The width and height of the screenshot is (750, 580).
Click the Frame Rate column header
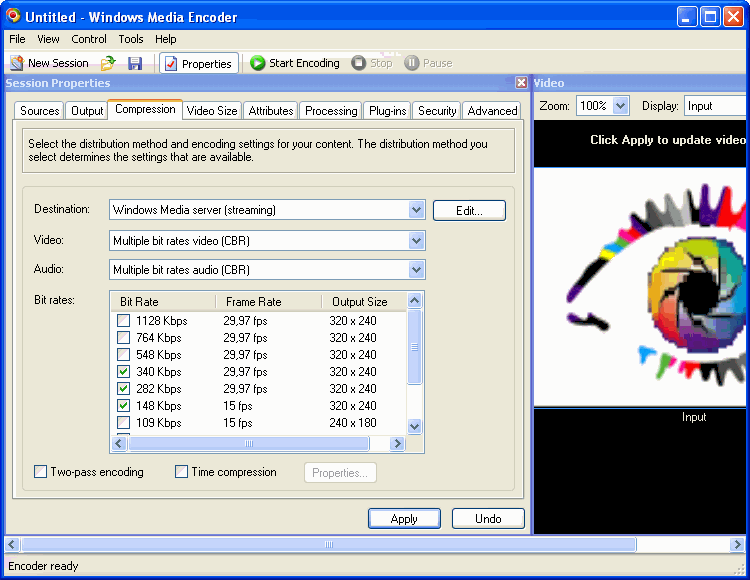[x=269, y=302]
